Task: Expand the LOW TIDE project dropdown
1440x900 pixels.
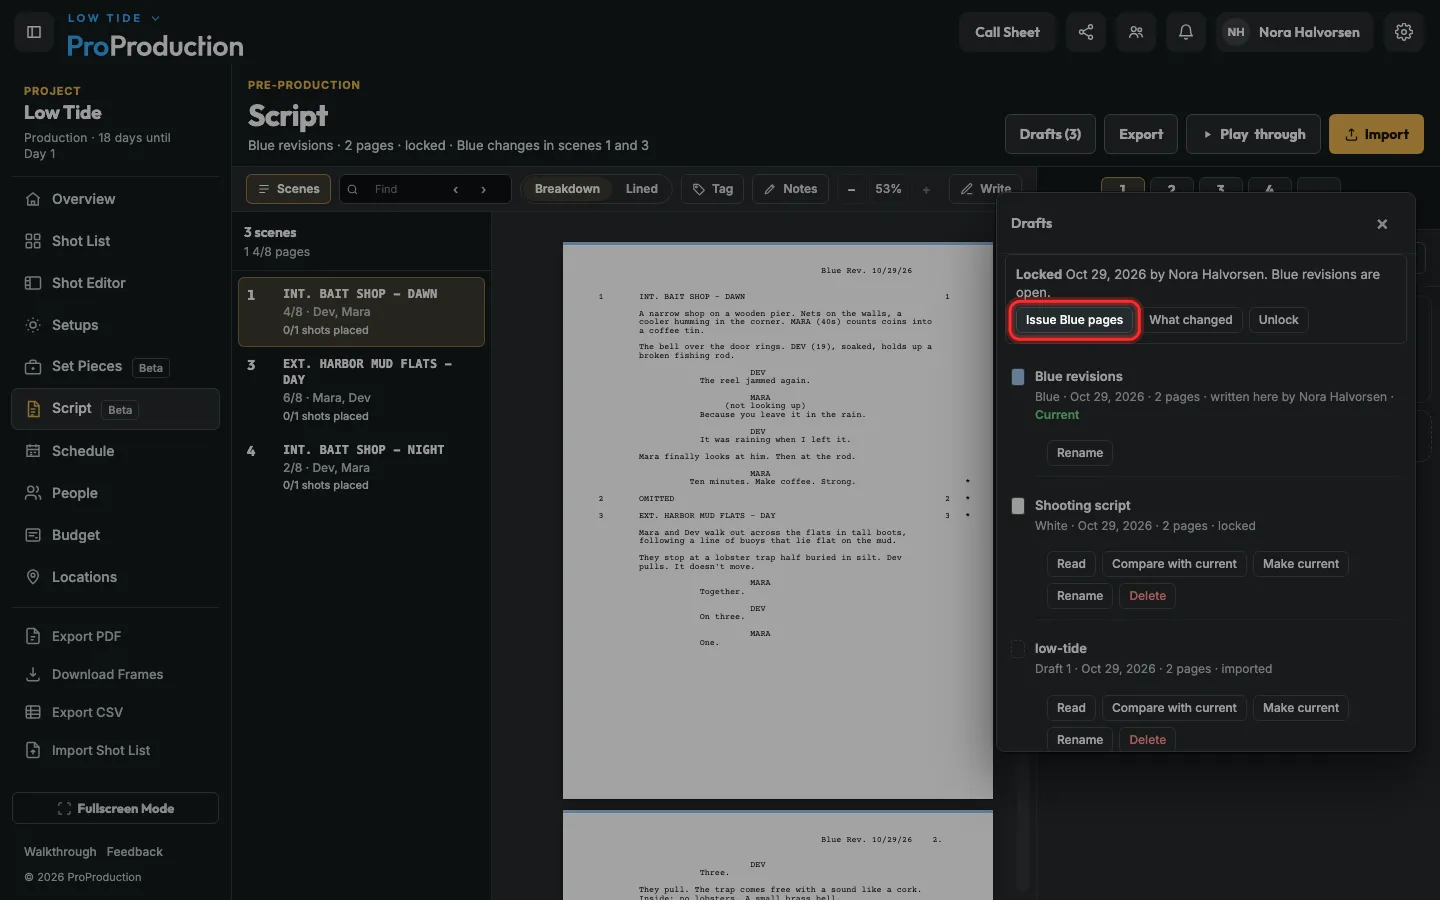Action: pos(113,18)
